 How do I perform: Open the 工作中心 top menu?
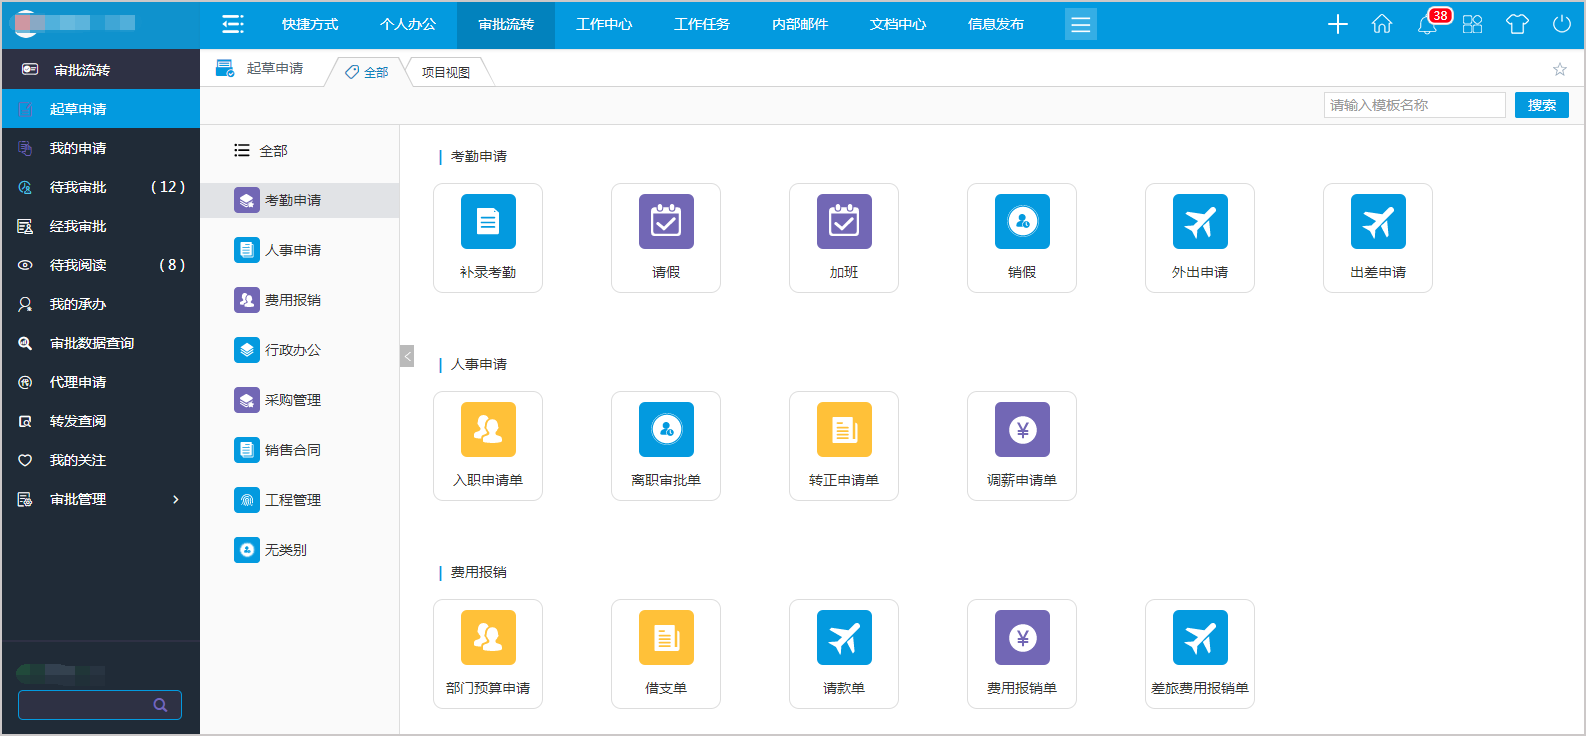[x=604, y=24]
